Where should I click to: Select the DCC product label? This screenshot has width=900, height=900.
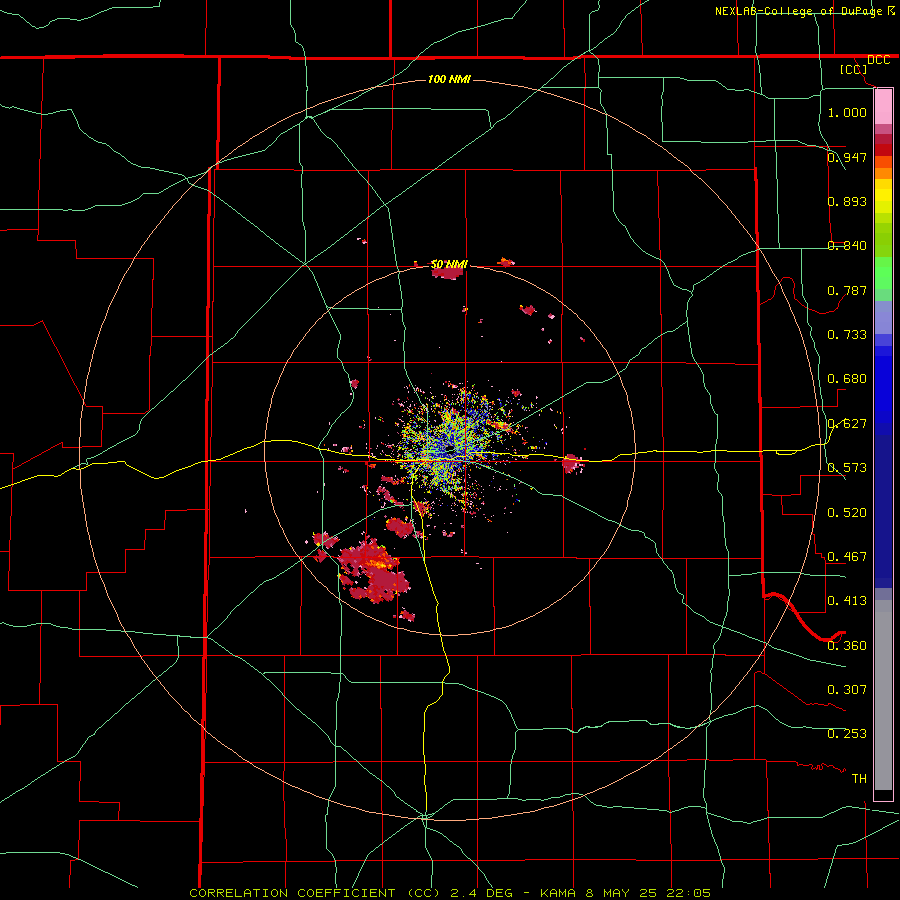878,60
